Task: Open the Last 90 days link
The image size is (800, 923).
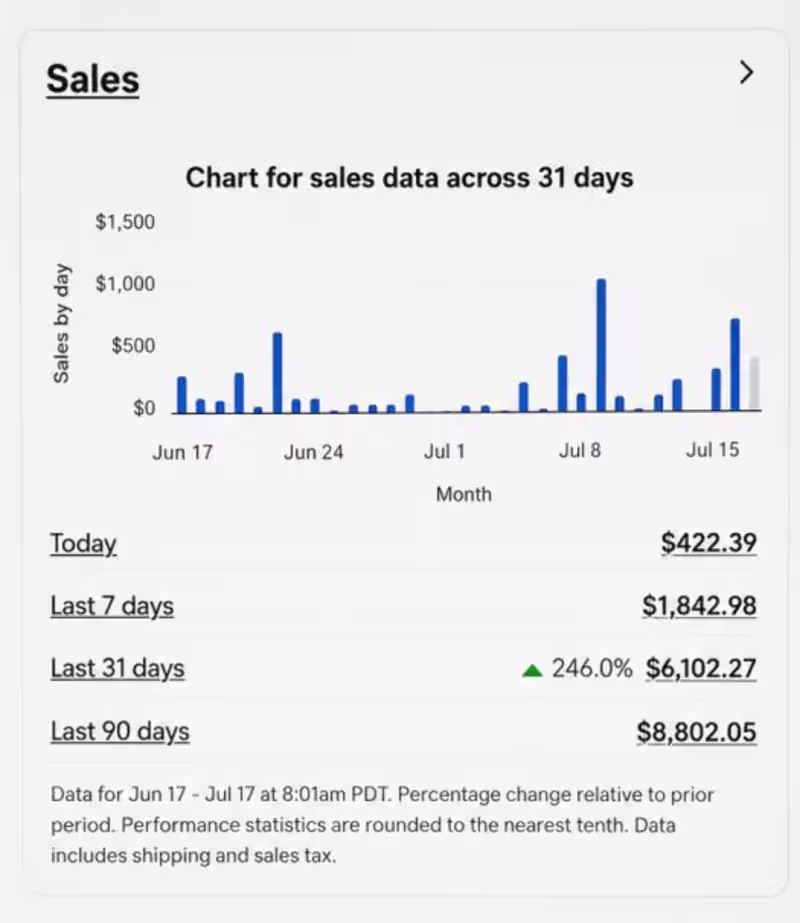Action: click(120, 731)
